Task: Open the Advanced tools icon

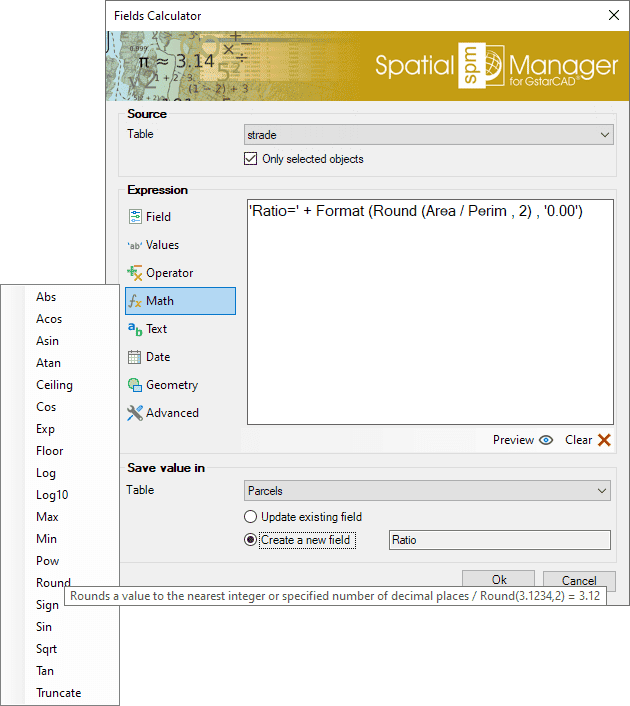Action: 135,413
